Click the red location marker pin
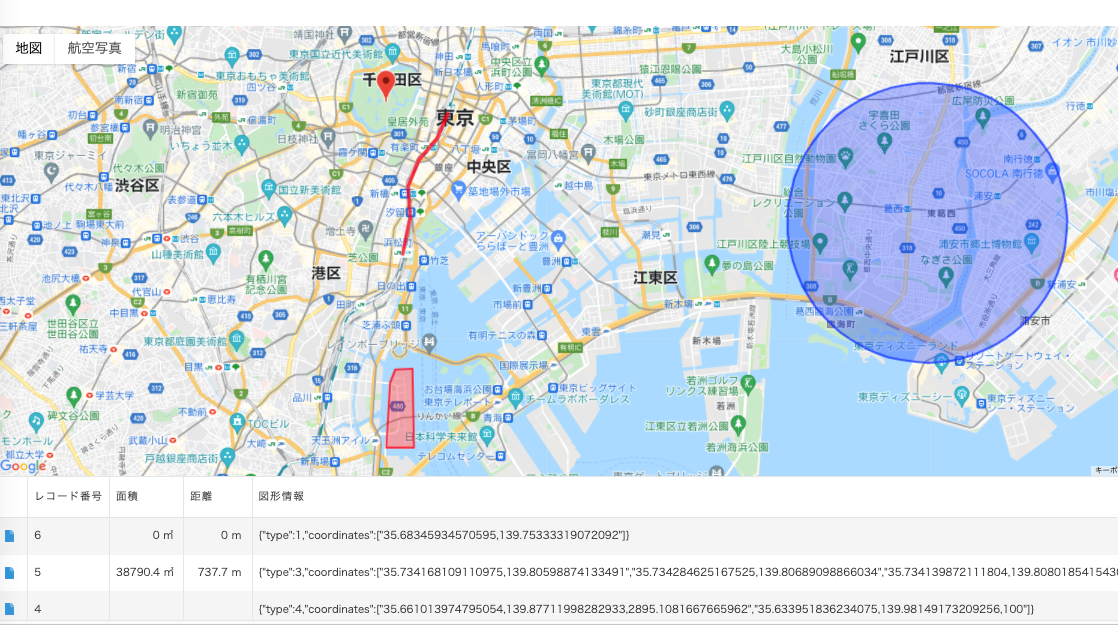Image resolution: width=1118 pixels, height=625 pixels. coord(386,86)
